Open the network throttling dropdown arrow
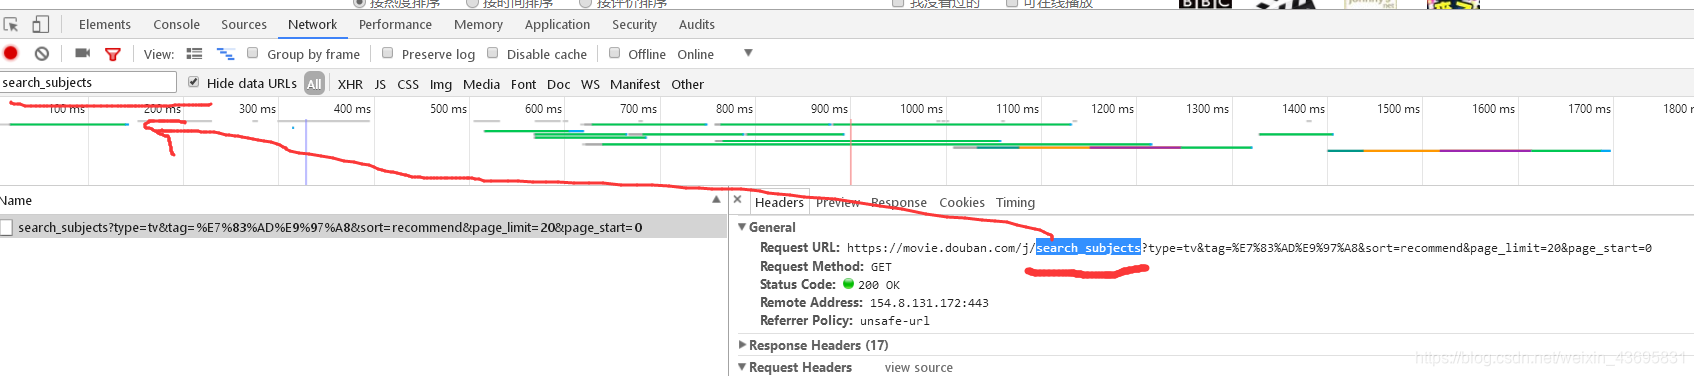 (x=748, y=53)
